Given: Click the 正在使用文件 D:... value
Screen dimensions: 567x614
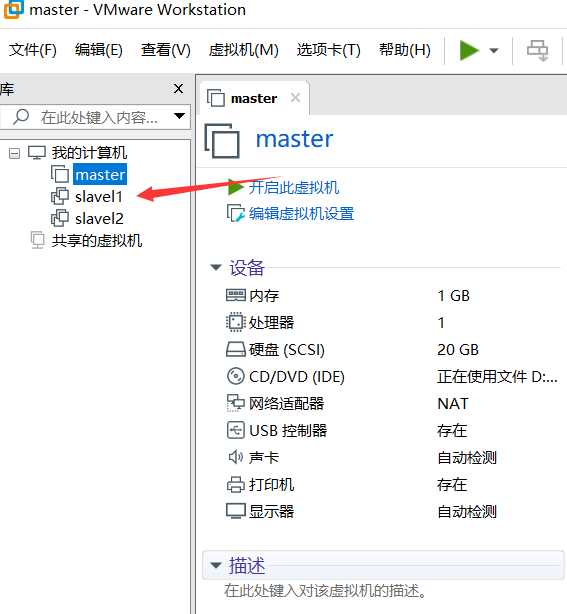Looking at the screenshot, I should pos(497,377).
